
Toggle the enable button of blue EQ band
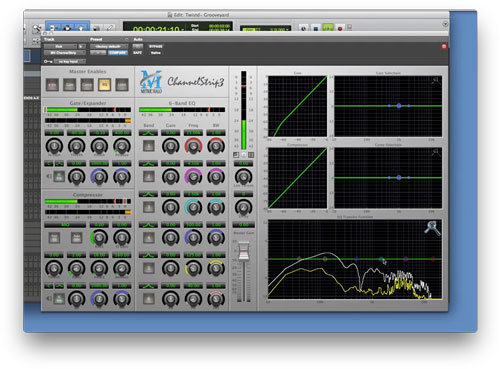click(x=148, y=238)
